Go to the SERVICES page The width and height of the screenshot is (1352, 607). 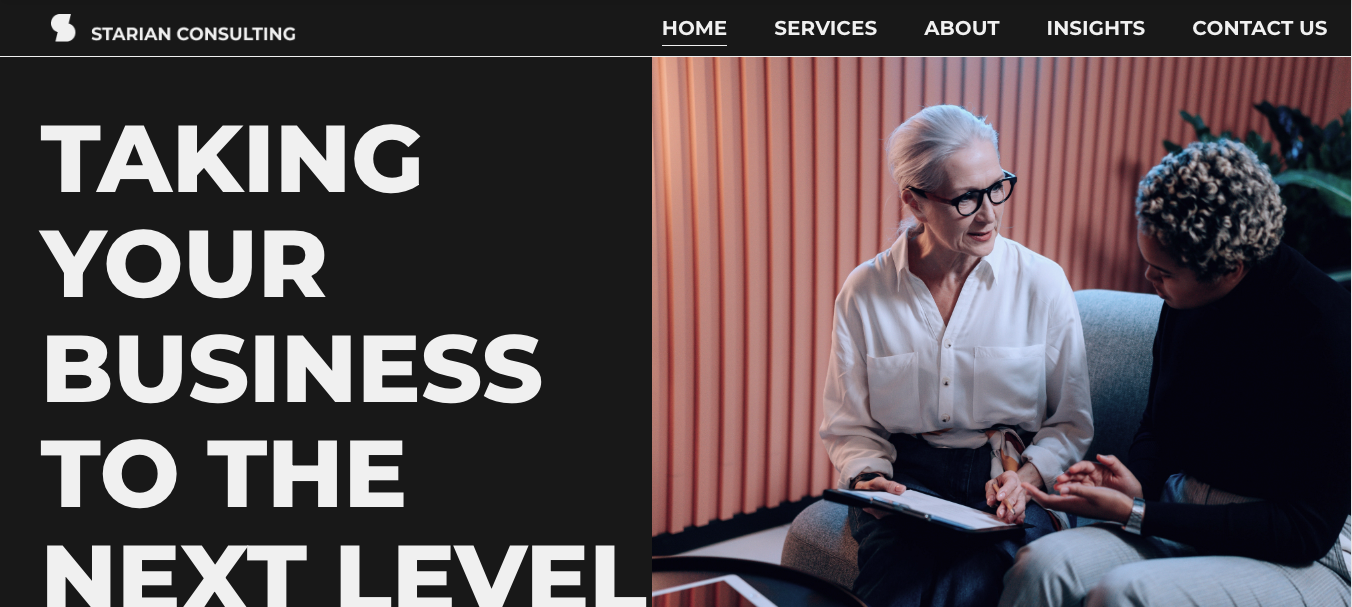pyautogui.click(x=825, y=28)
